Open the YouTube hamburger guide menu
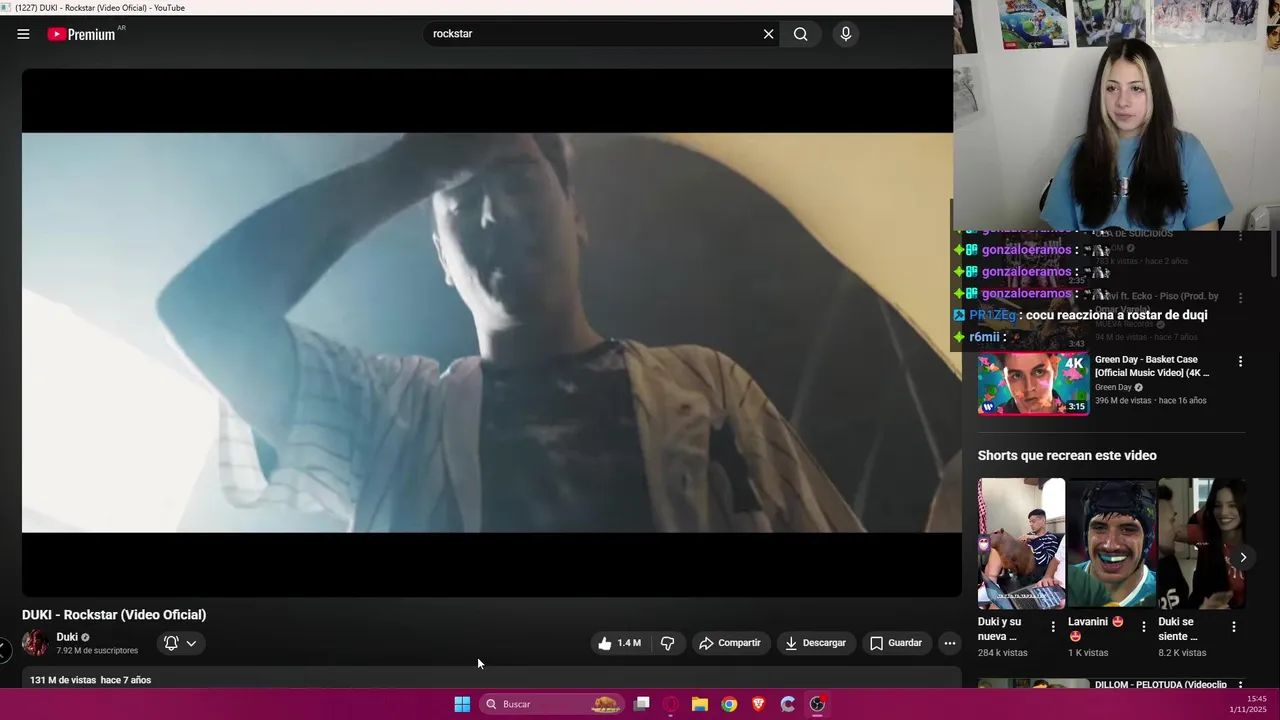Screen dimensions: 1280x720 click(23, 34)
